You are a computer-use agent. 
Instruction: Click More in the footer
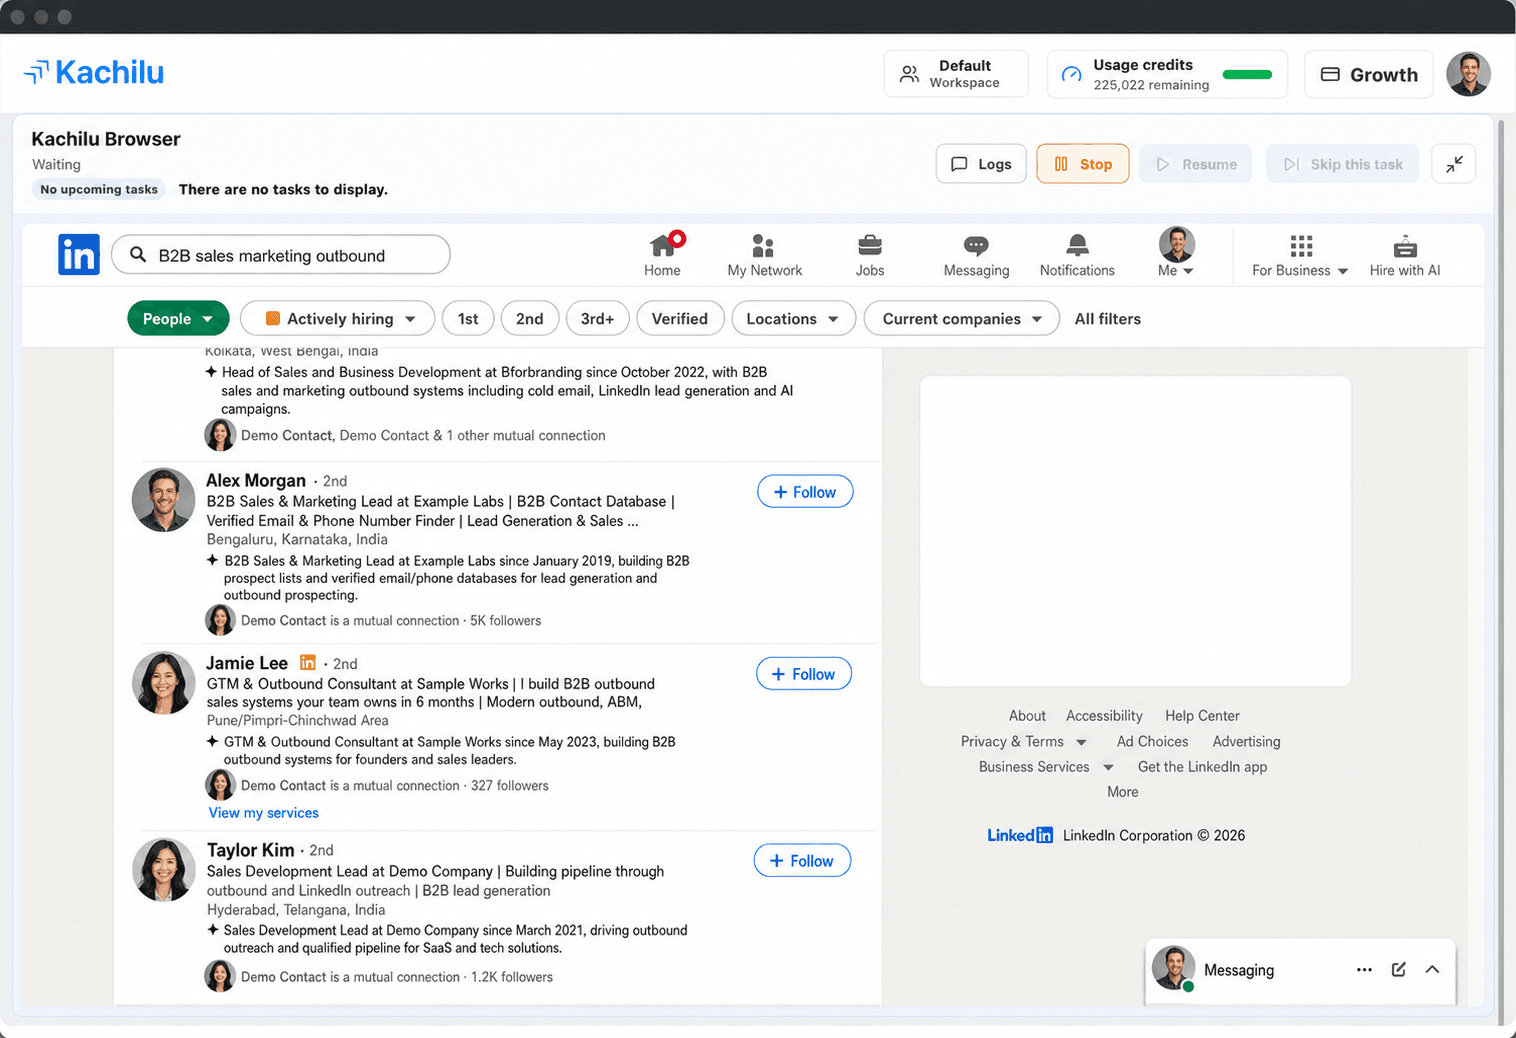tap(1122, 792)
